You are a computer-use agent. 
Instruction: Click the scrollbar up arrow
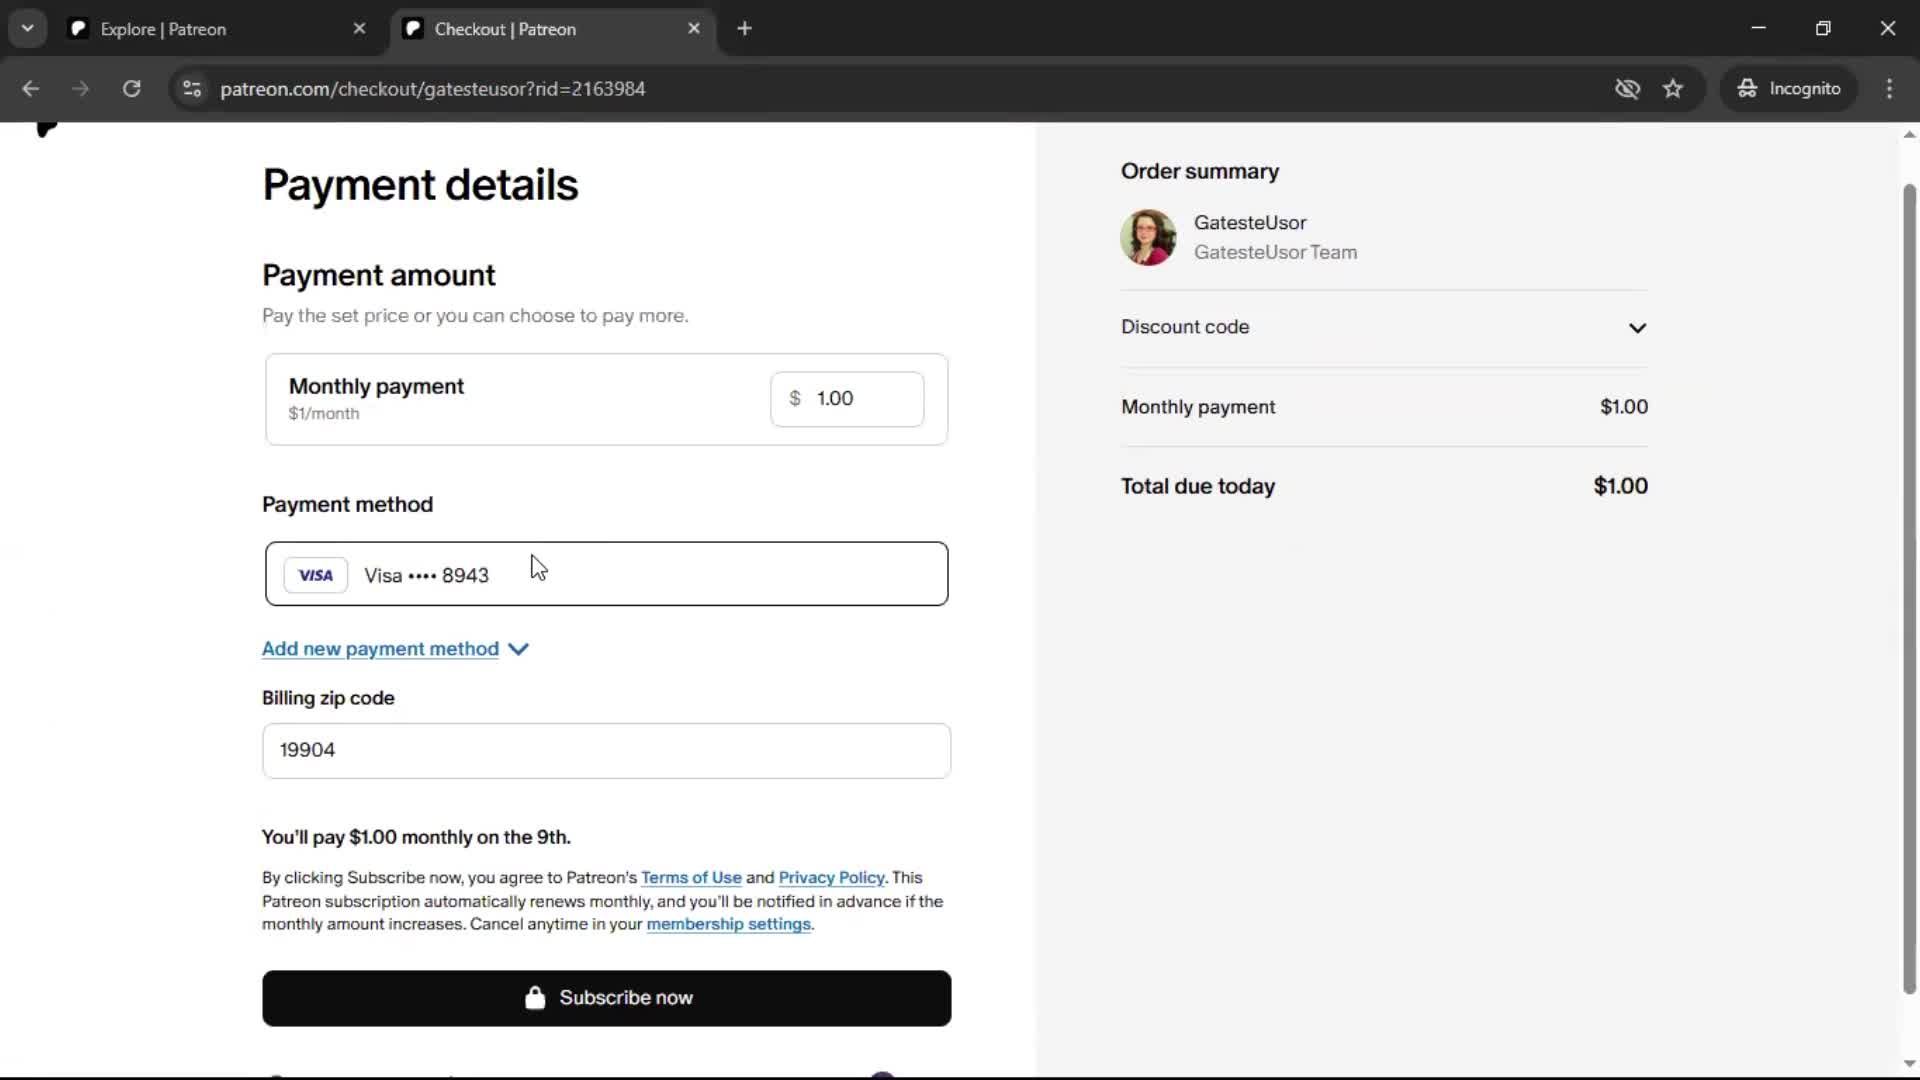(x=1909, y=134)
